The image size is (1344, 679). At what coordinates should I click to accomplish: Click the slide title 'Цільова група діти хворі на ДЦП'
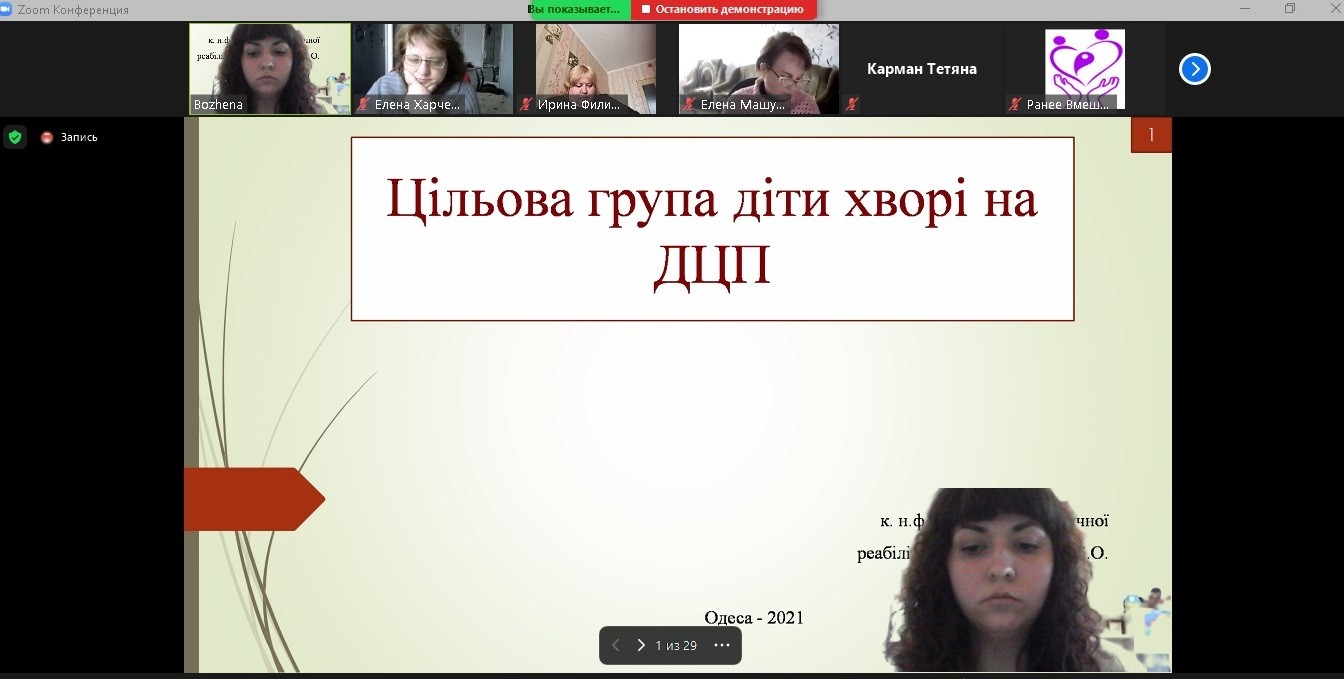point(712,229)
